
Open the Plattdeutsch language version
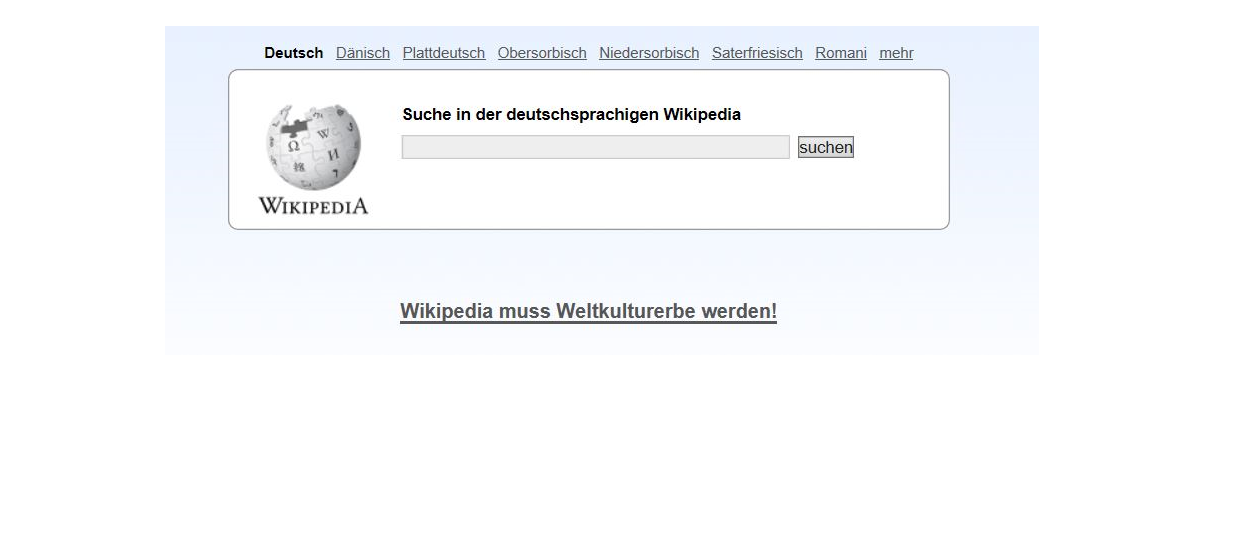(x=443, y=53)
